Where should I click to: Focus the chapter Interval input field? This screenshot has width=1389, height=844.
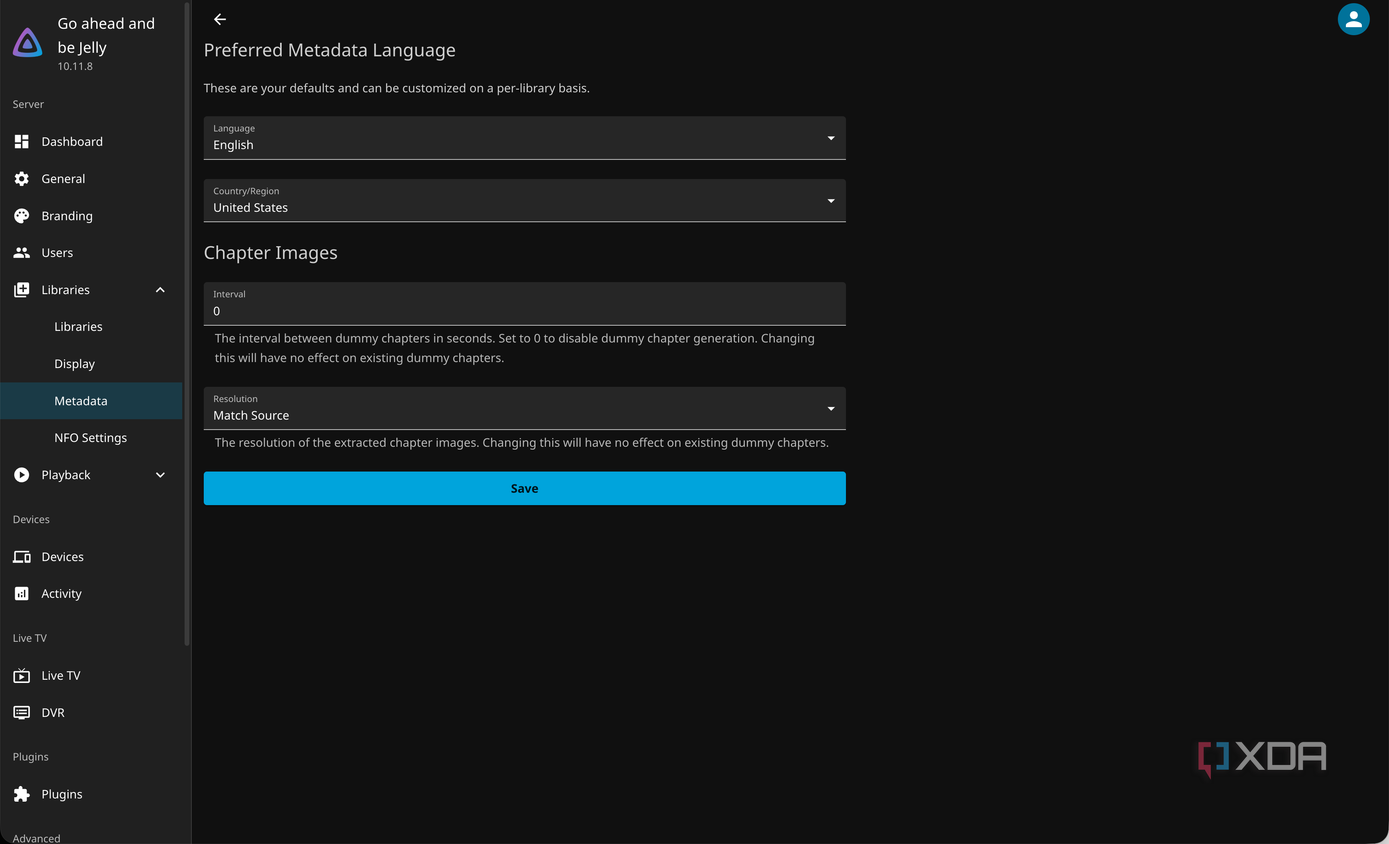point(524,304)
